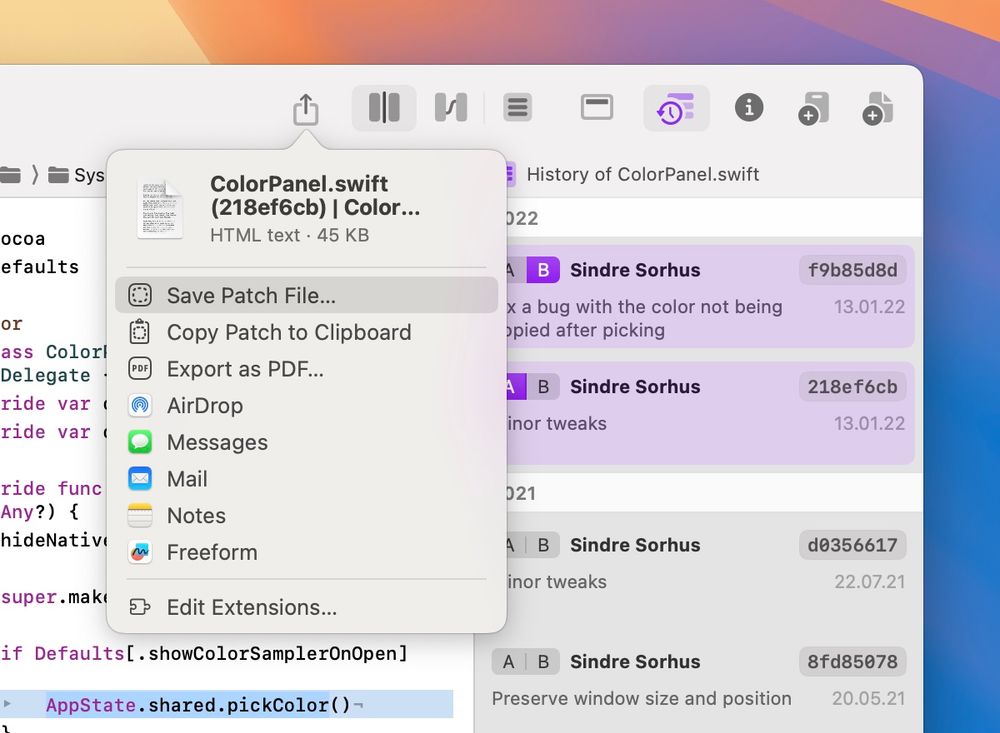The image size is (1000, 733).
Task: Send to Freeform app
Action: [306, 552]
